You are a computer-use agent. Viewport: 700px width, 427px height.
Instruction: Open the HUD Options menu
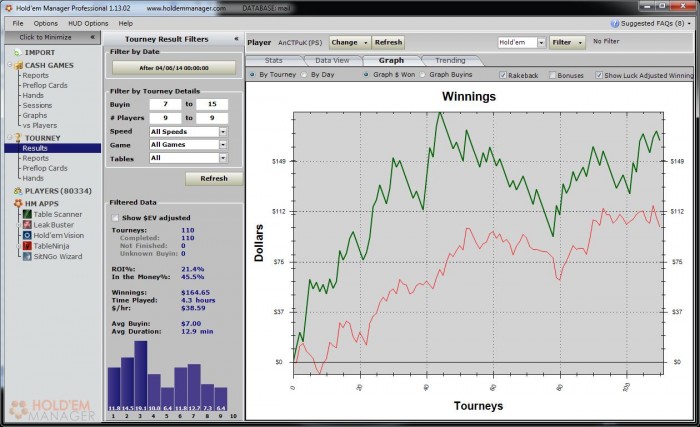(x=88, y=23)
